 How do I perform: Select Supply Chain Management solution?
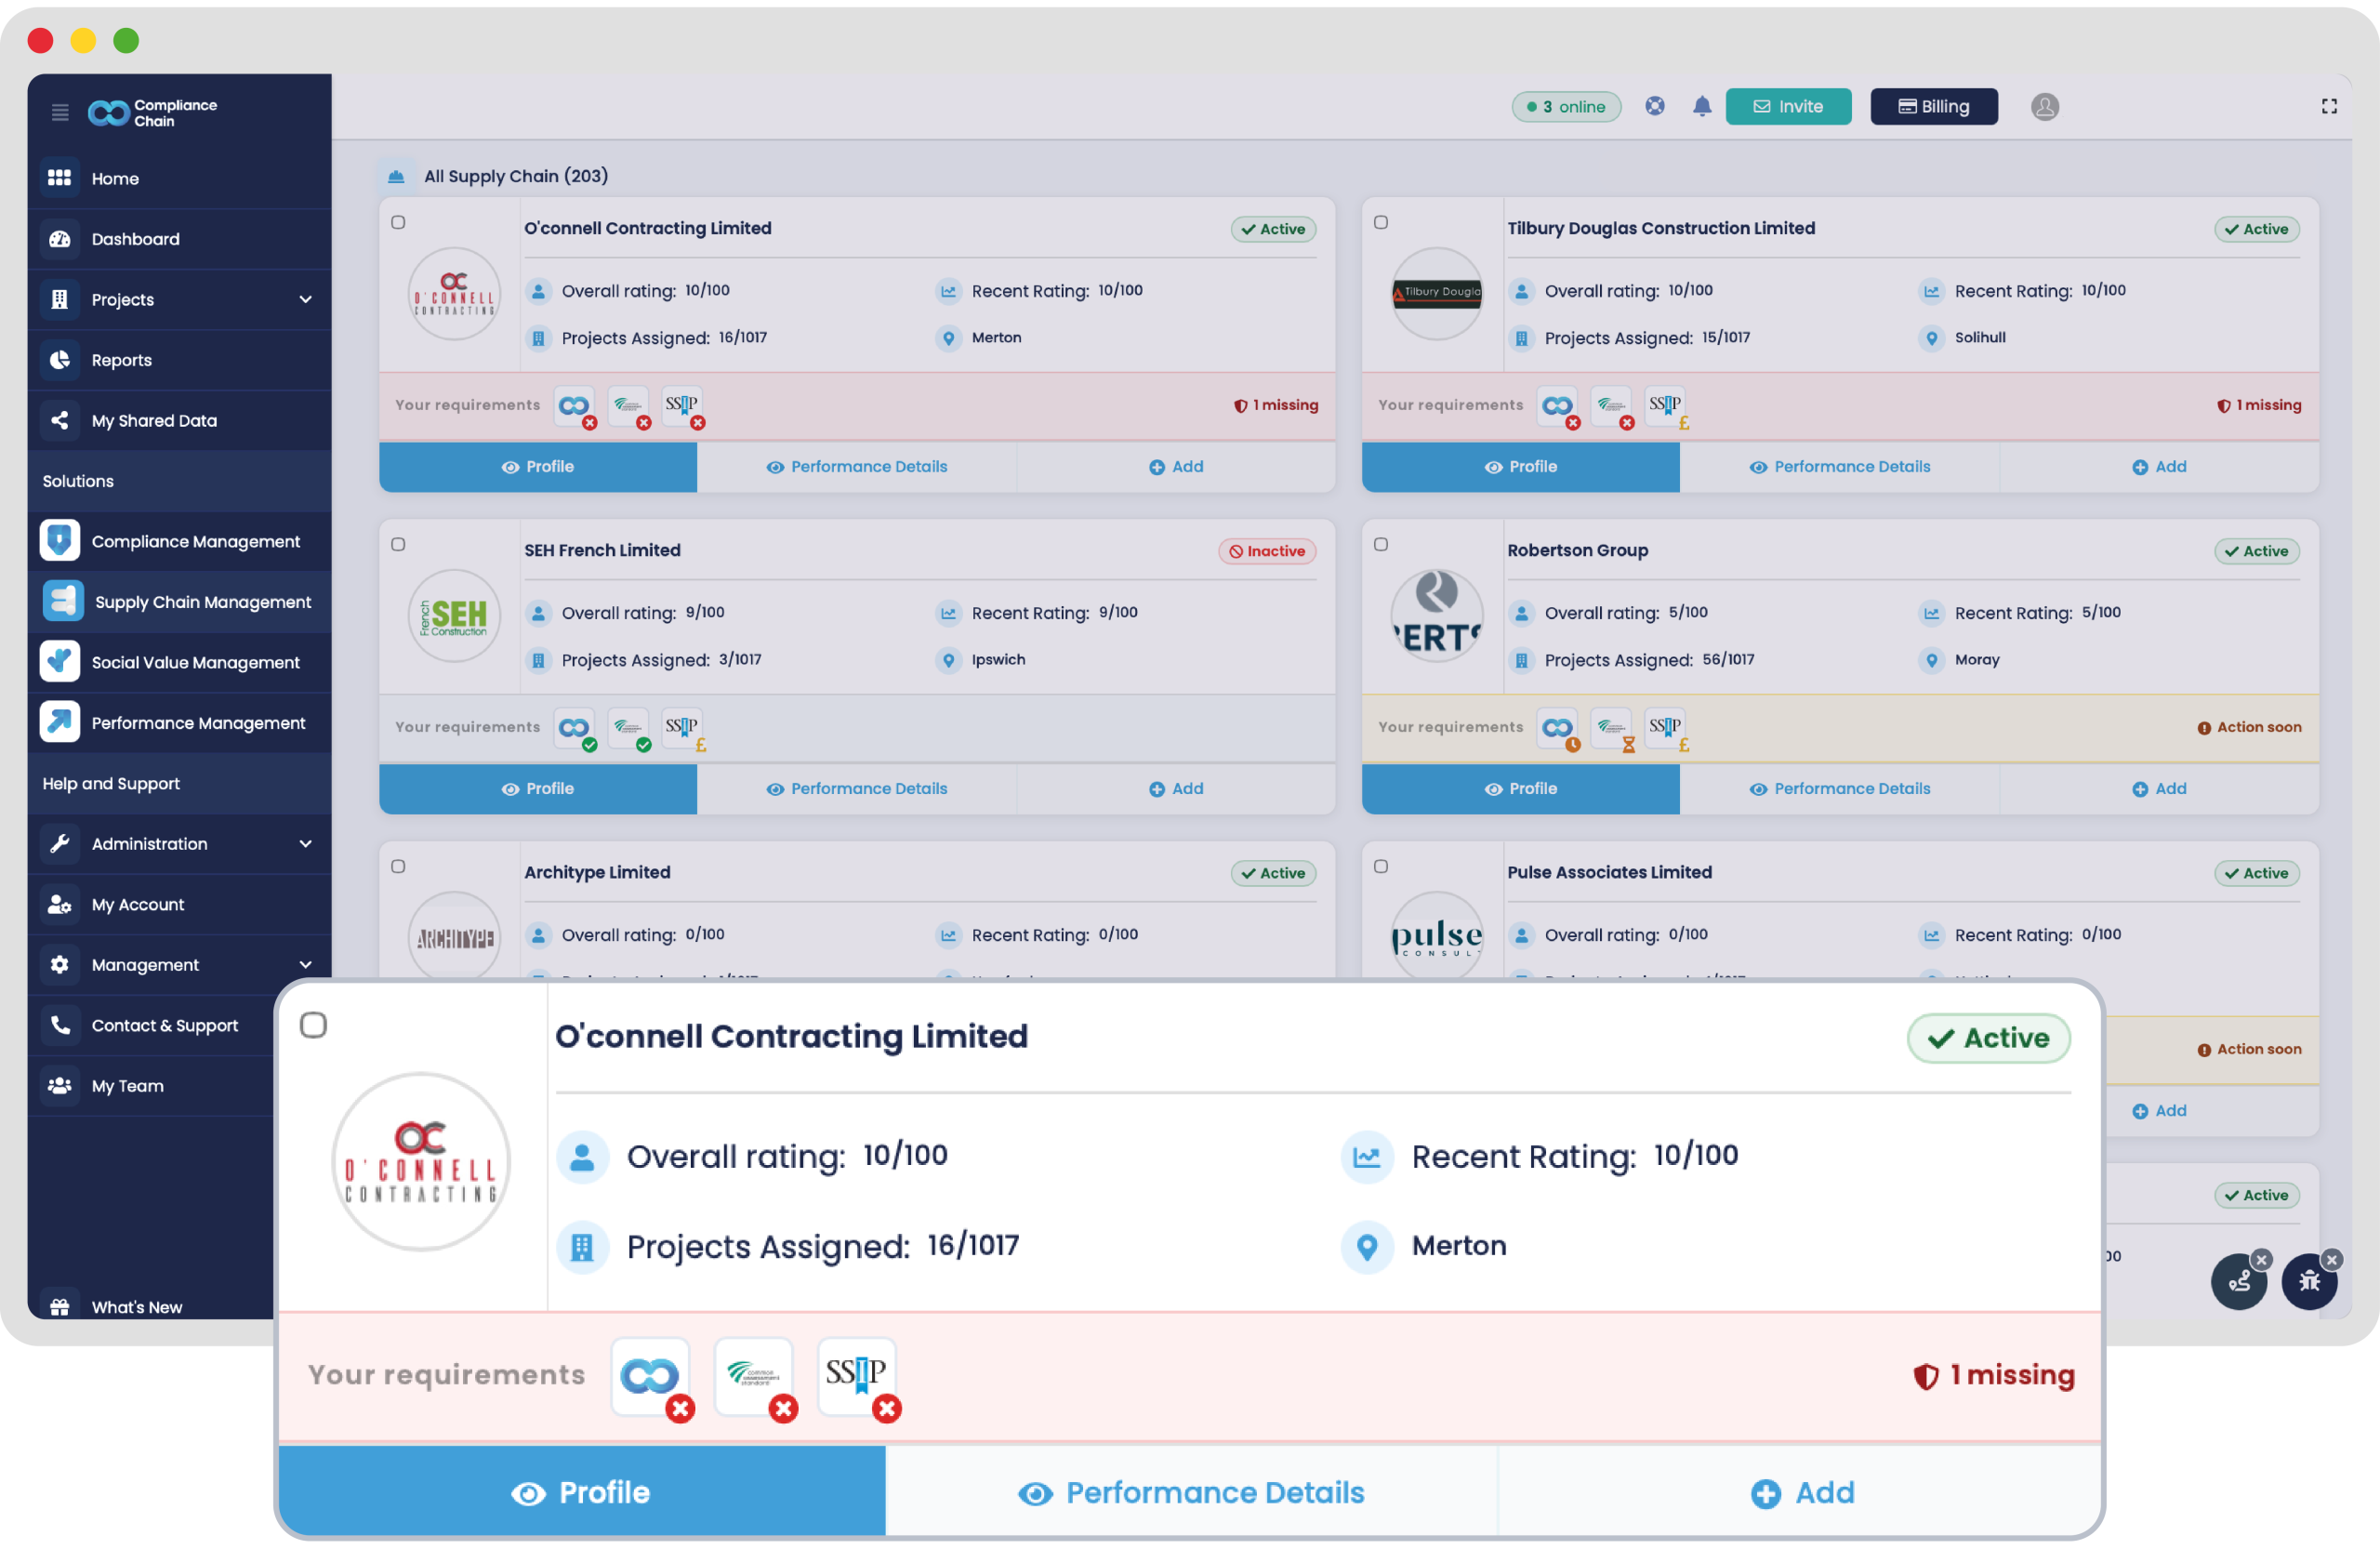pos(180,602)
